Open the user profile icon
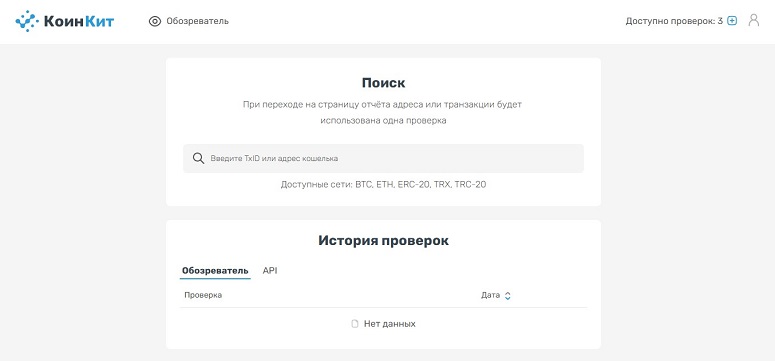Viewport: 775px width, 361px height. (754, 20)
